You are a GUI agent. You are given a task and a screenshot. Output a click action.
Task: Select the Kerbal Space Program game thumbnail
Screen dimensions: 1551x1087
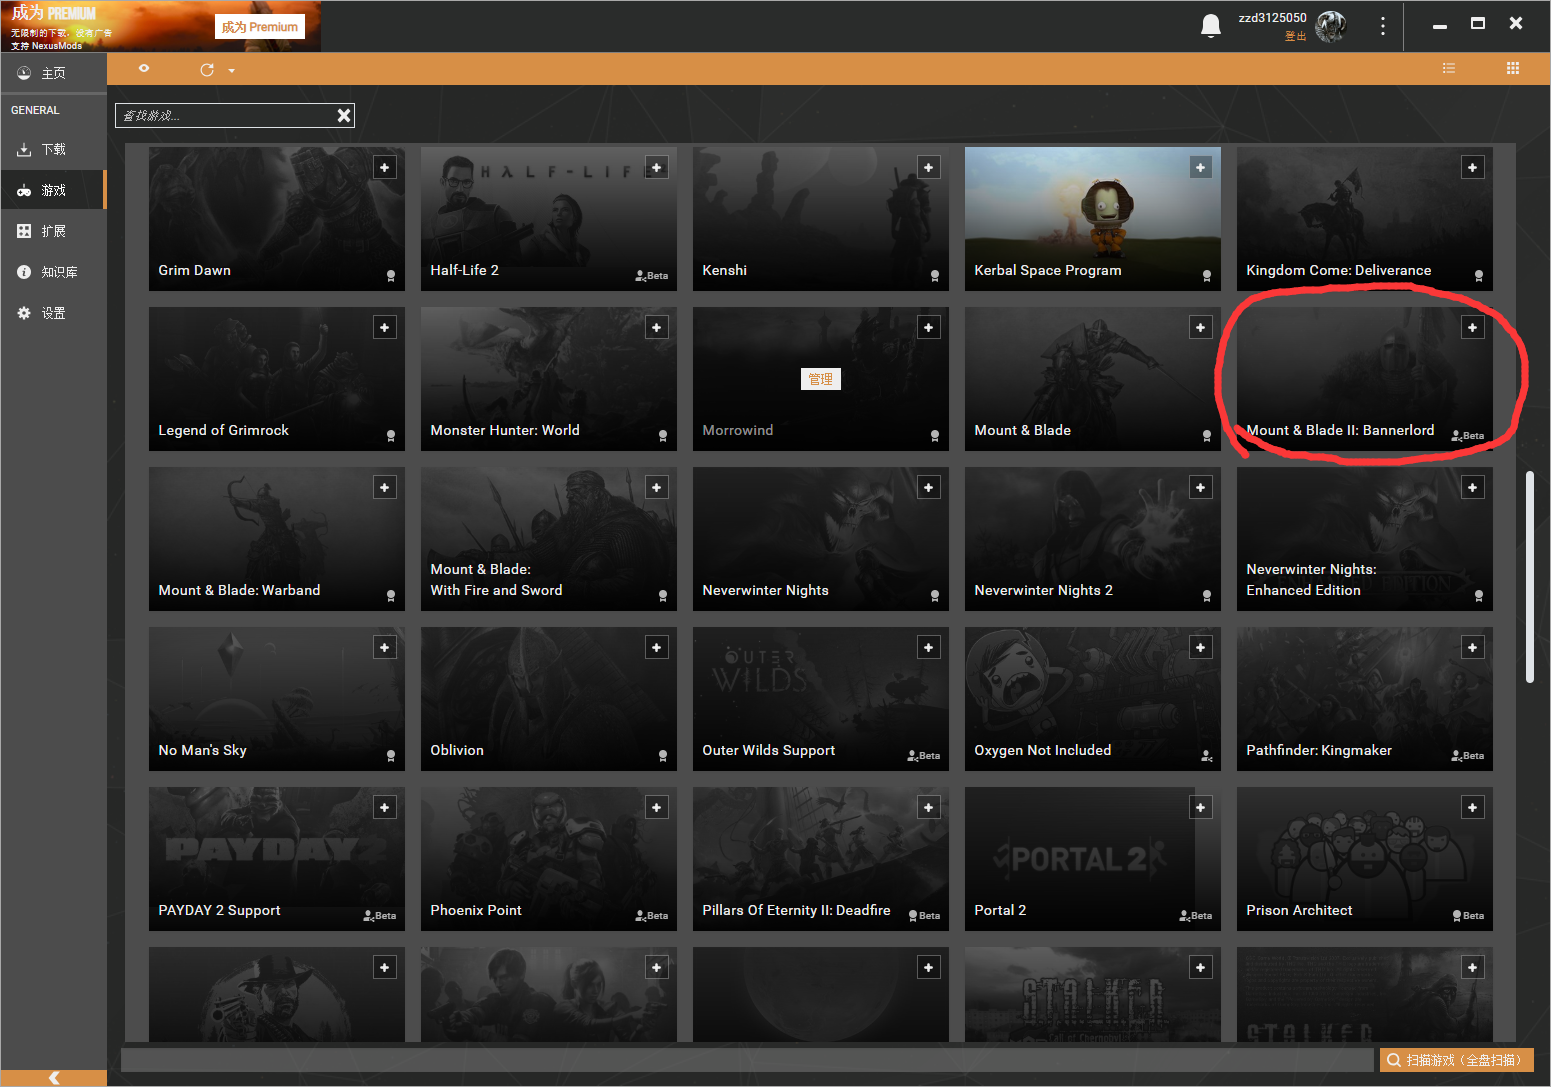point(1093,219)
